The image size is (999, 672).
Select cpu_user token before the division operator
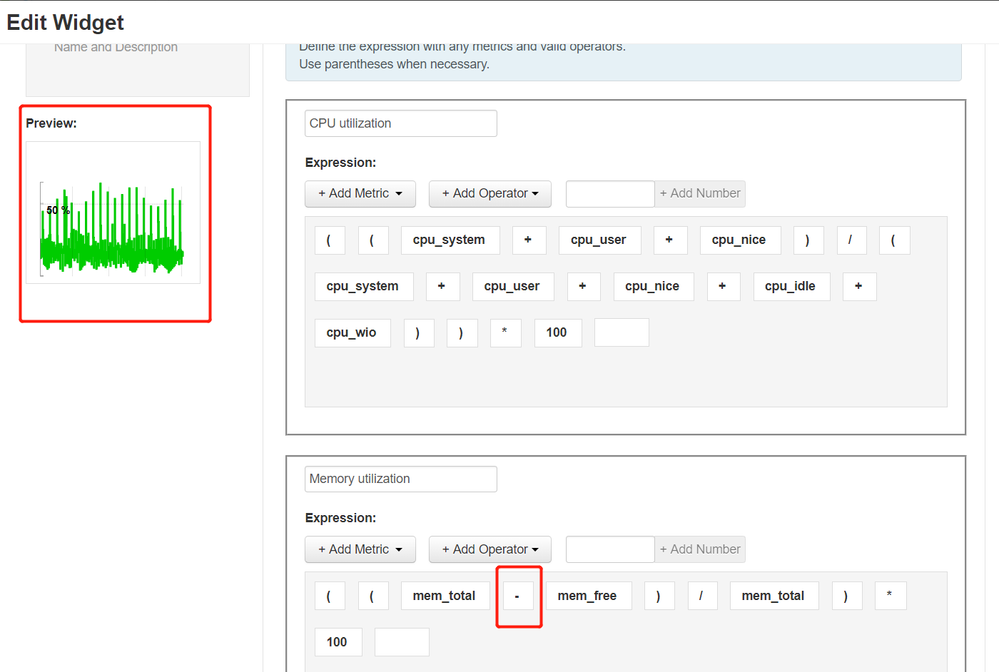(600, 240)
